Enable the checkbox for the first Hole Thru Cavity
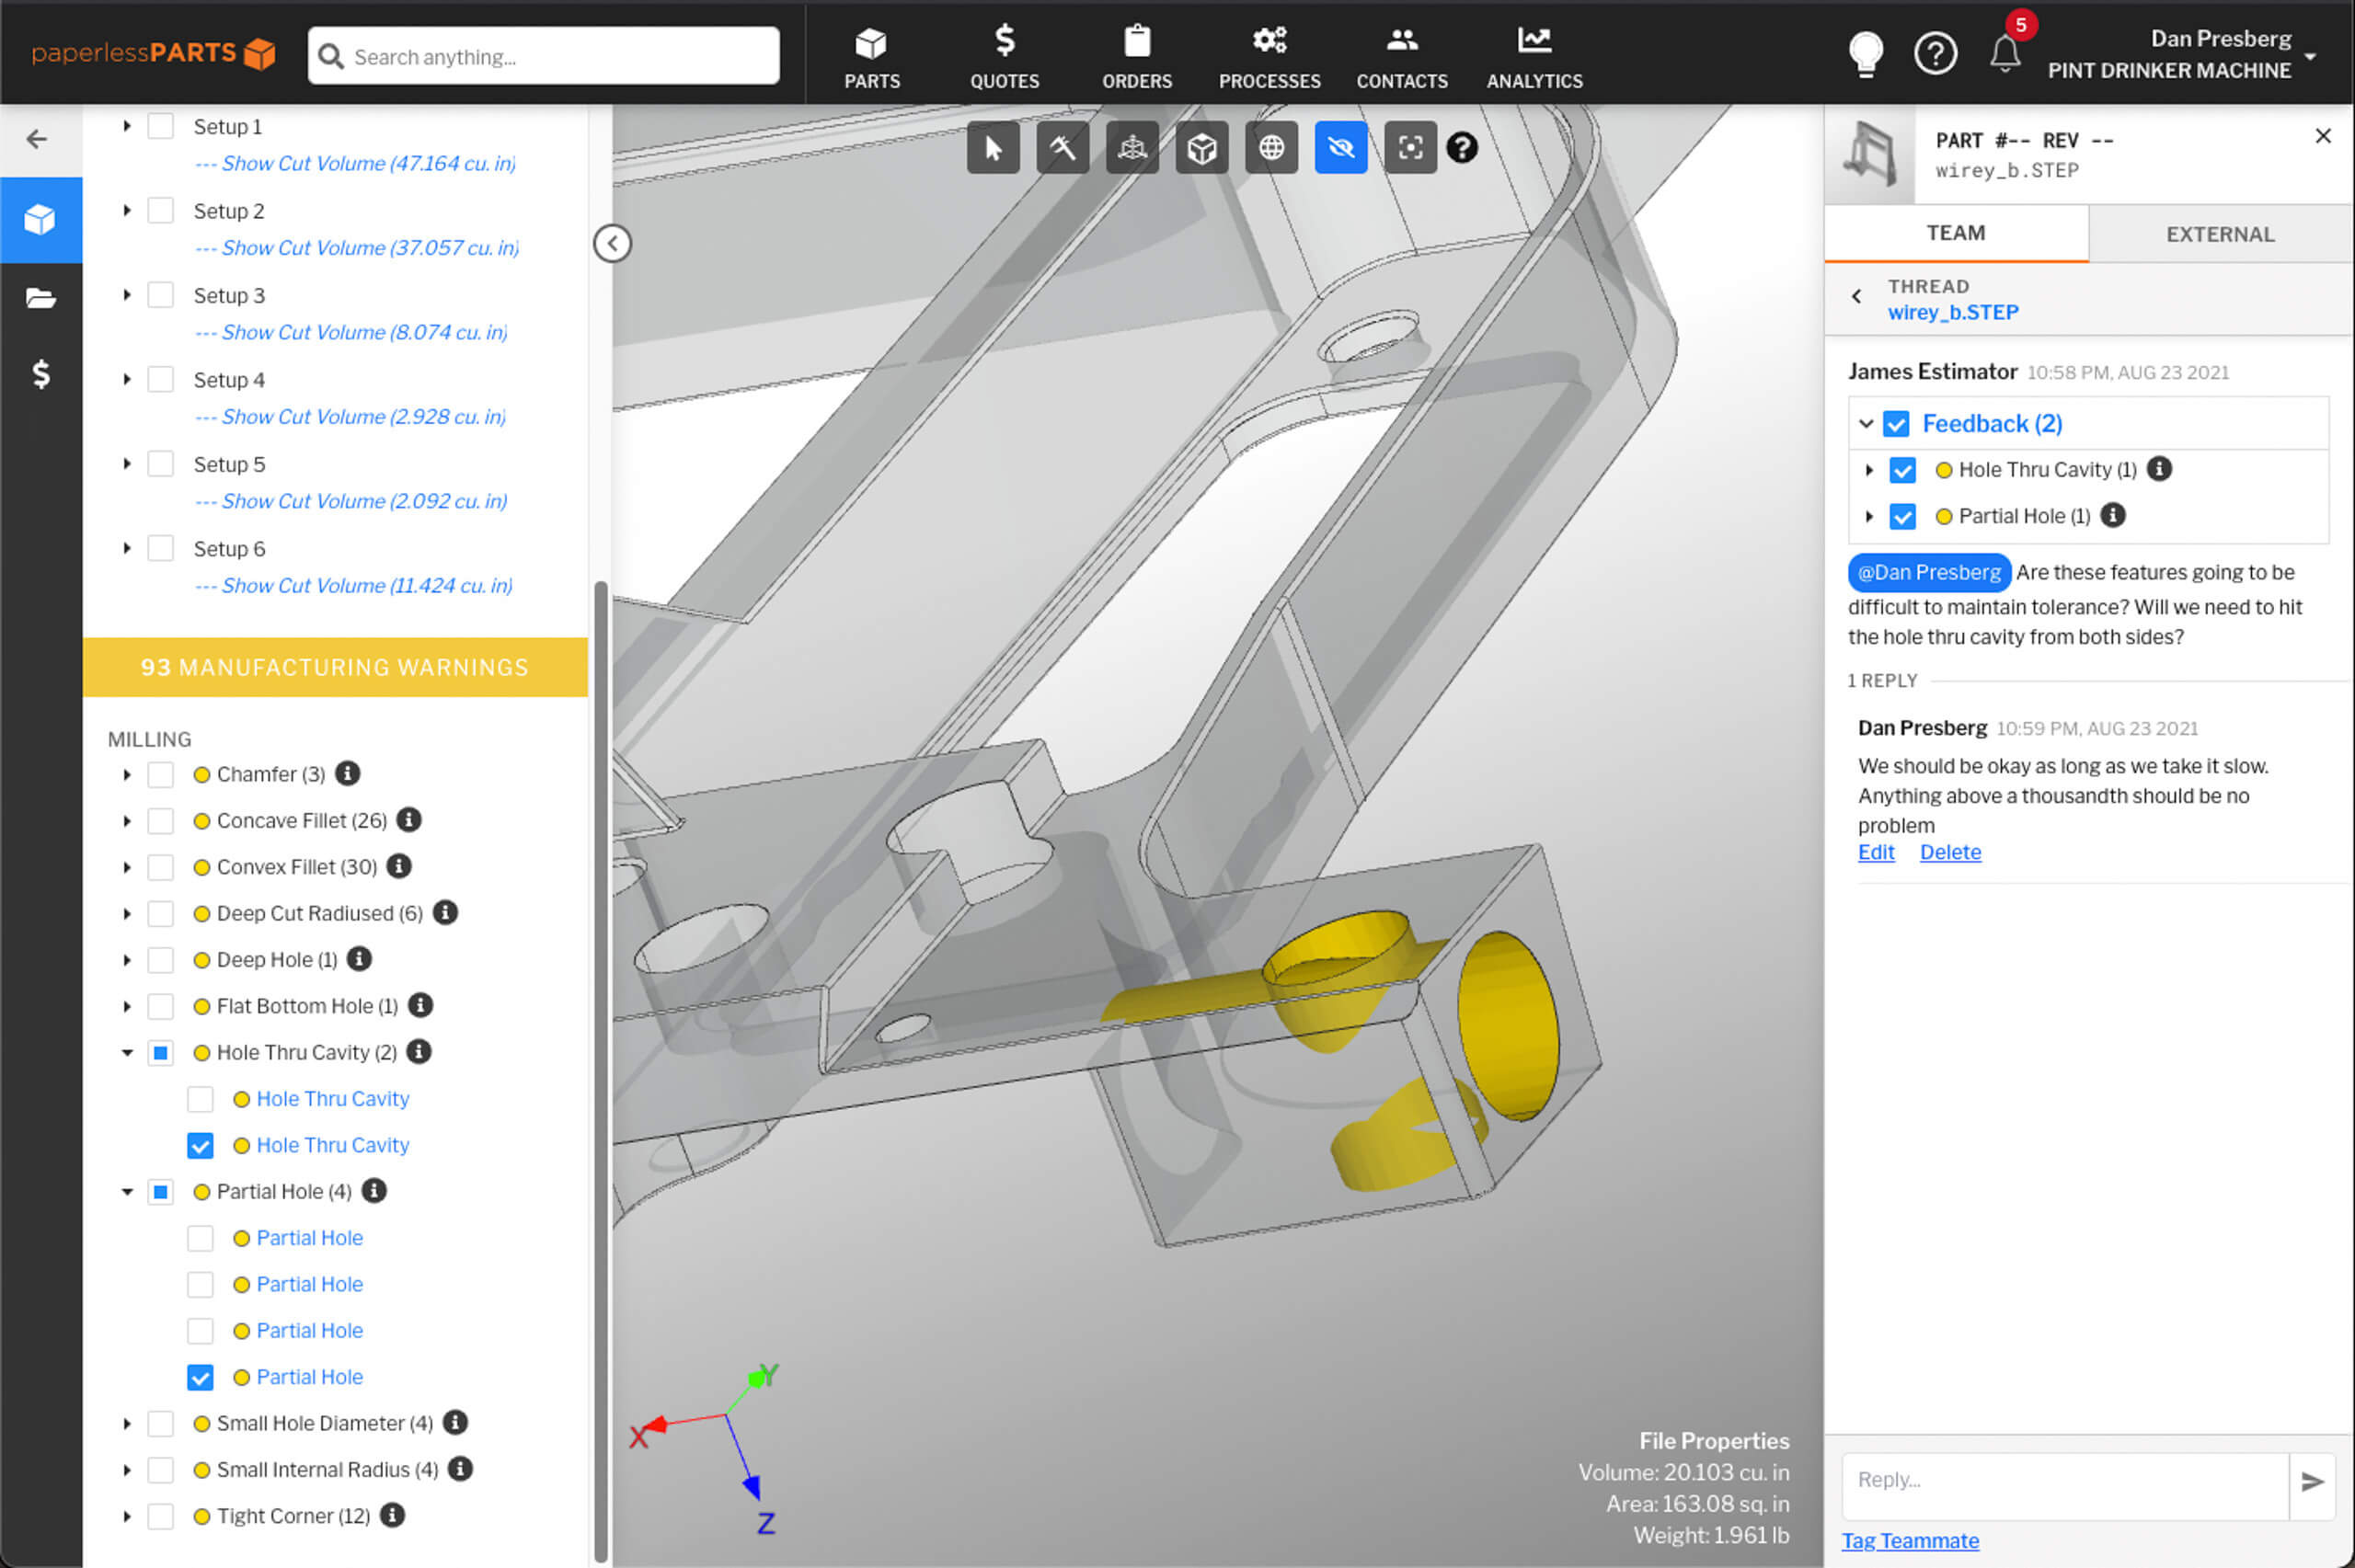 click(x=200, y=1098)
